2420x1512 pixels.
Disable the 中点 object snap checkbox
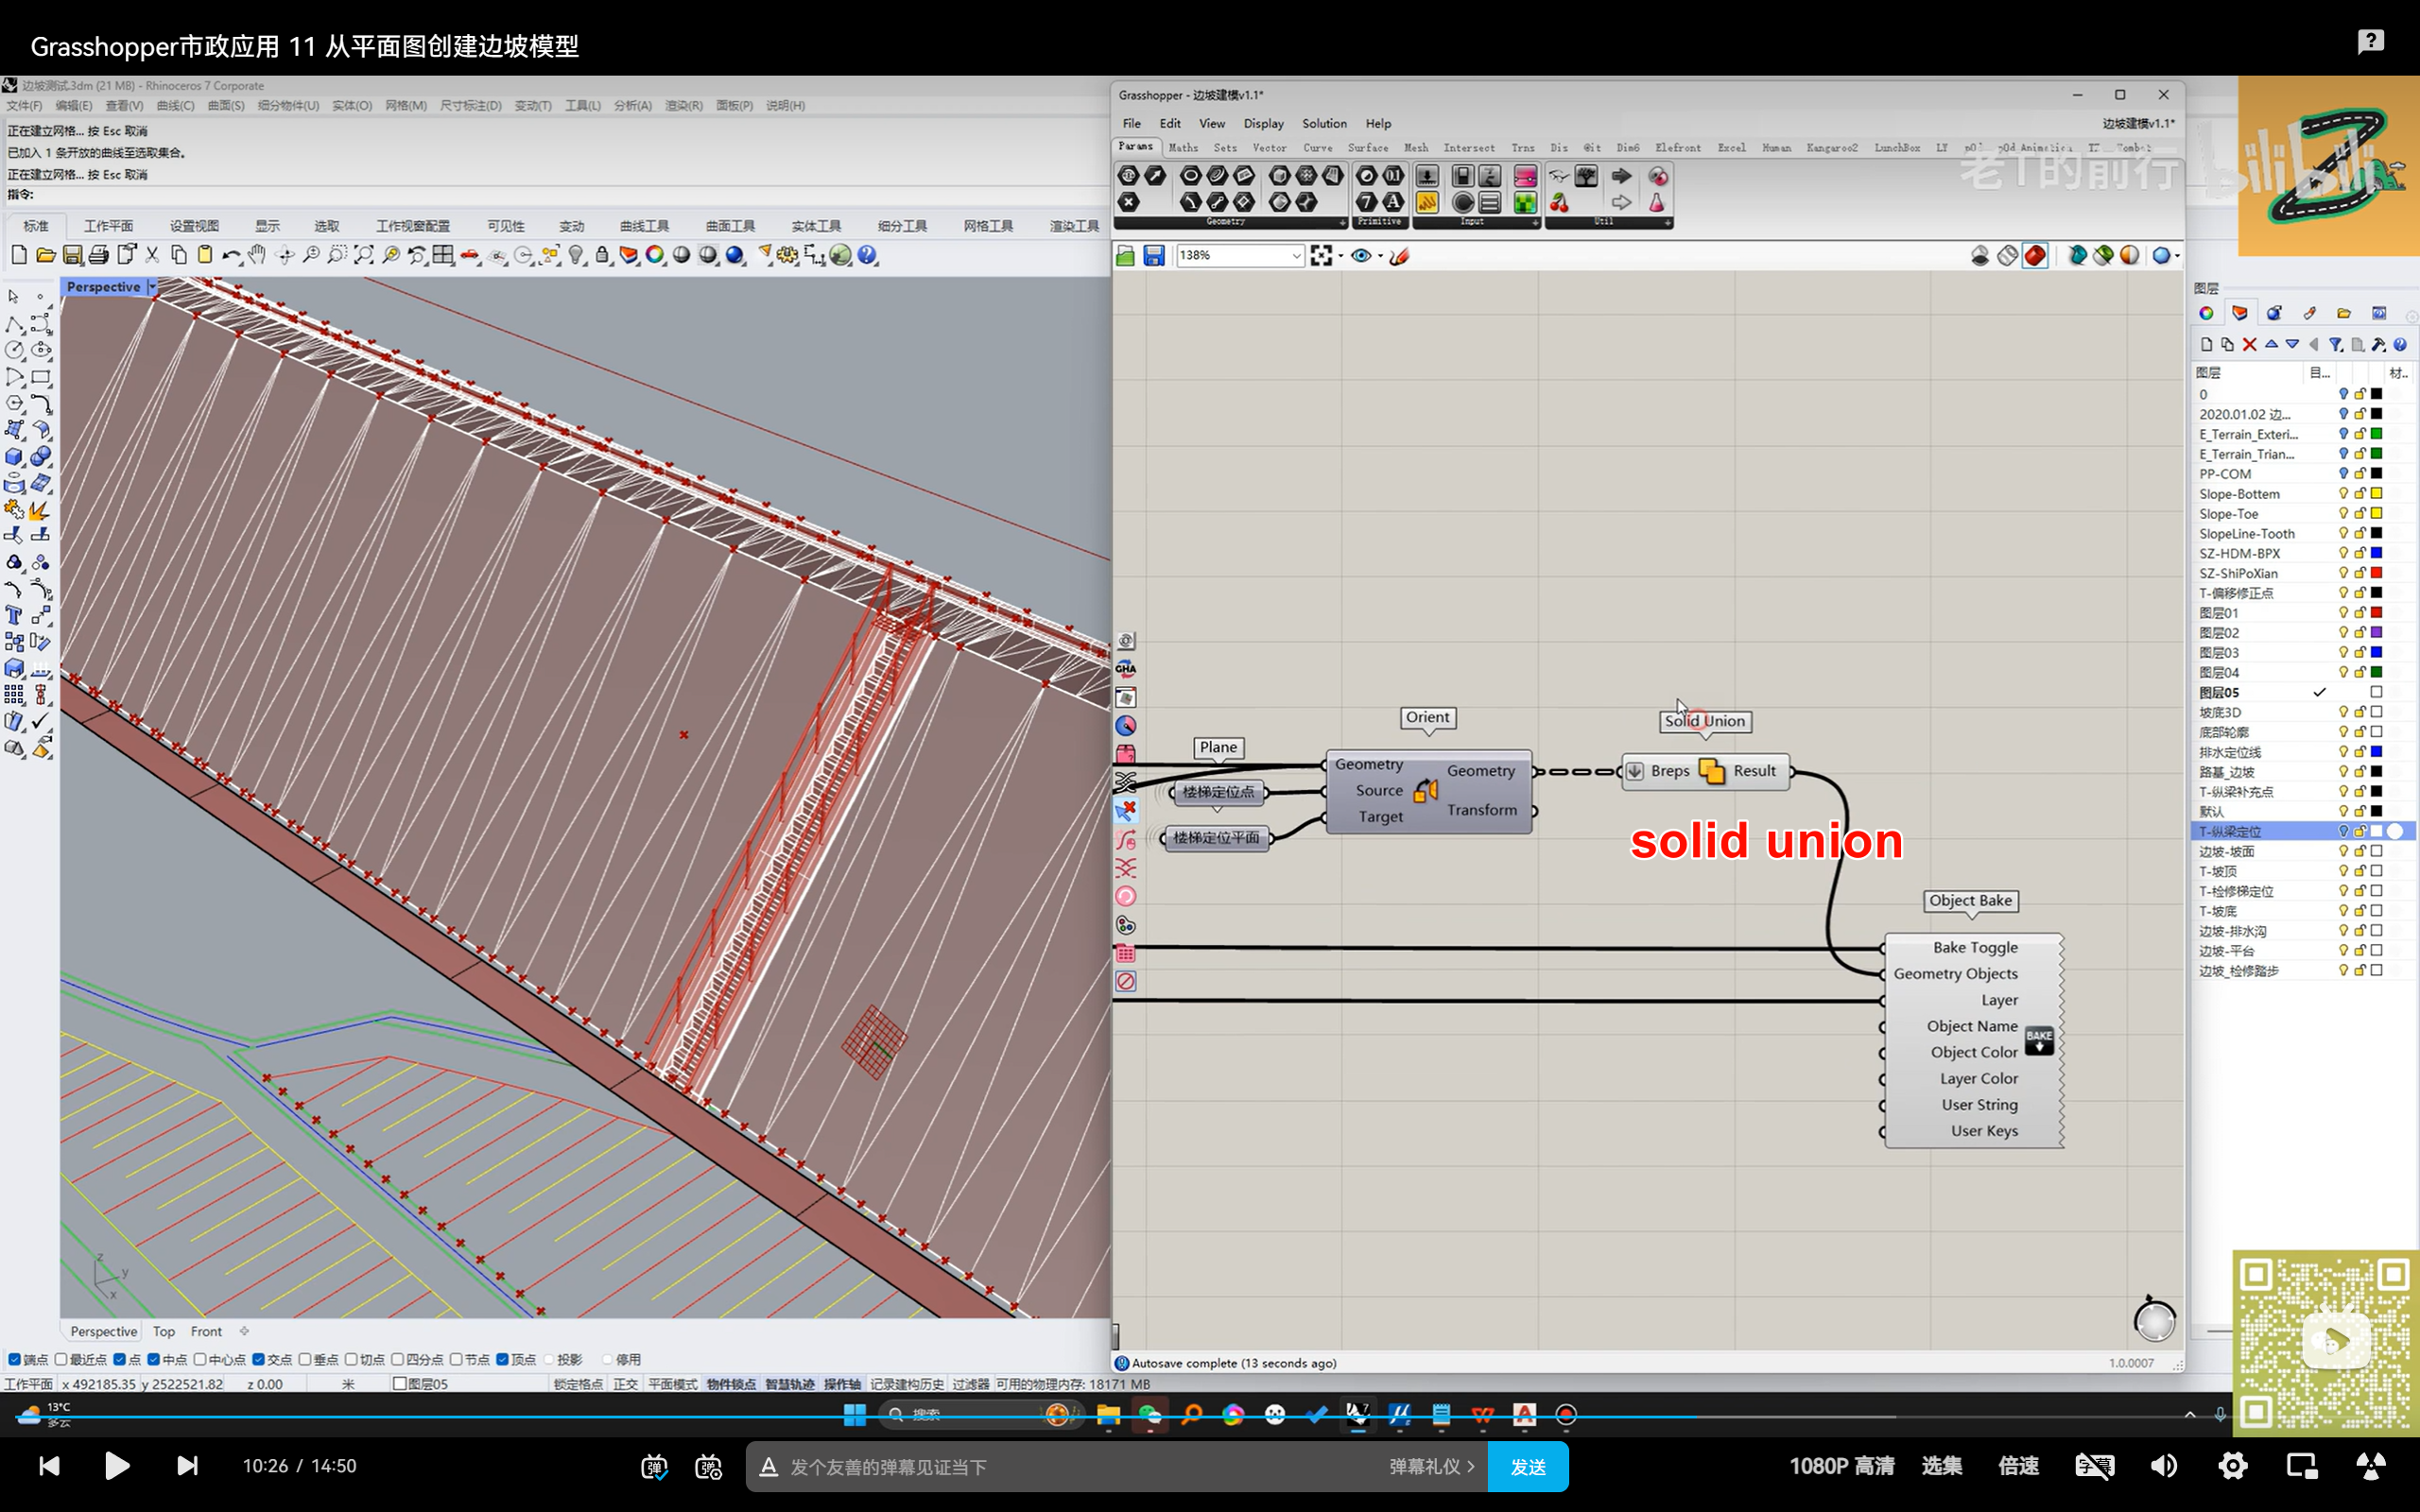coord(154,1359)
